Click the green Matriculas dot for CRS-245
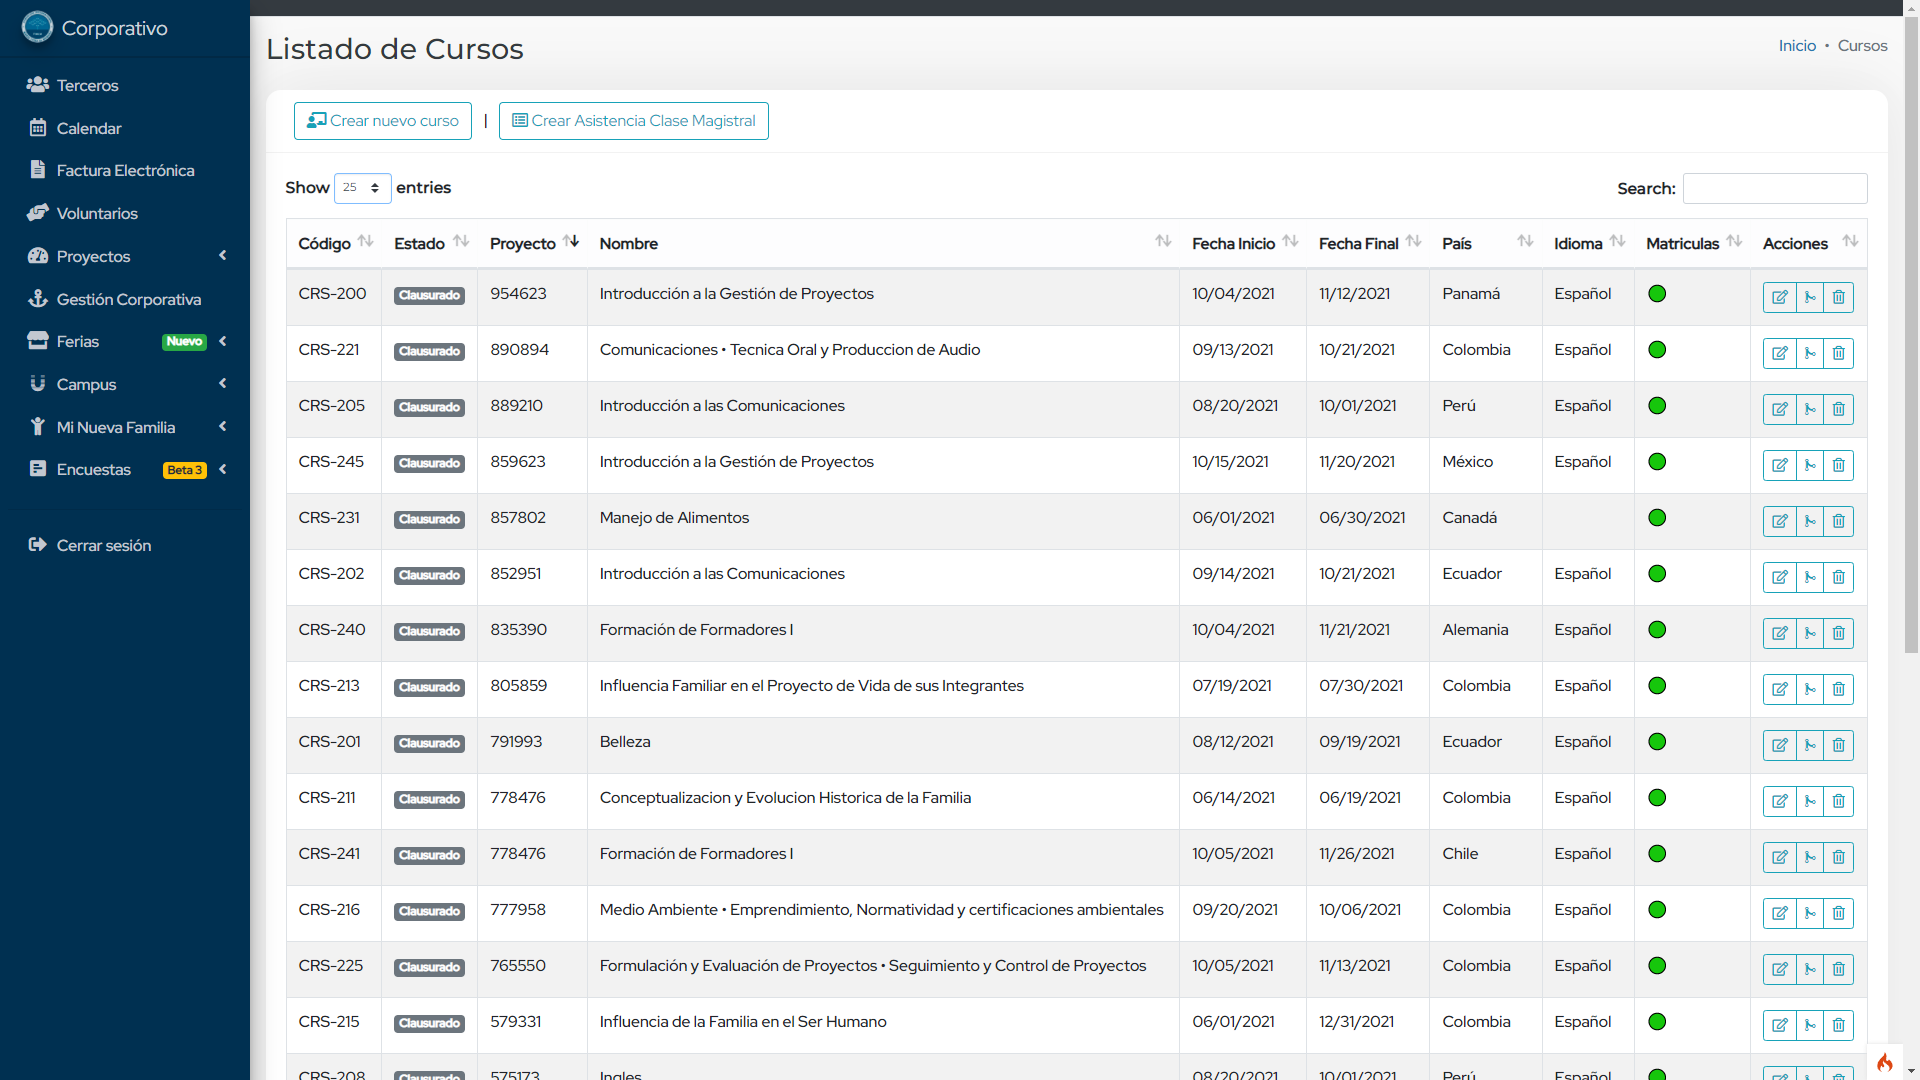Image resolution: width=1920 pixels, height=1080 pixels. coord(1657,462)
